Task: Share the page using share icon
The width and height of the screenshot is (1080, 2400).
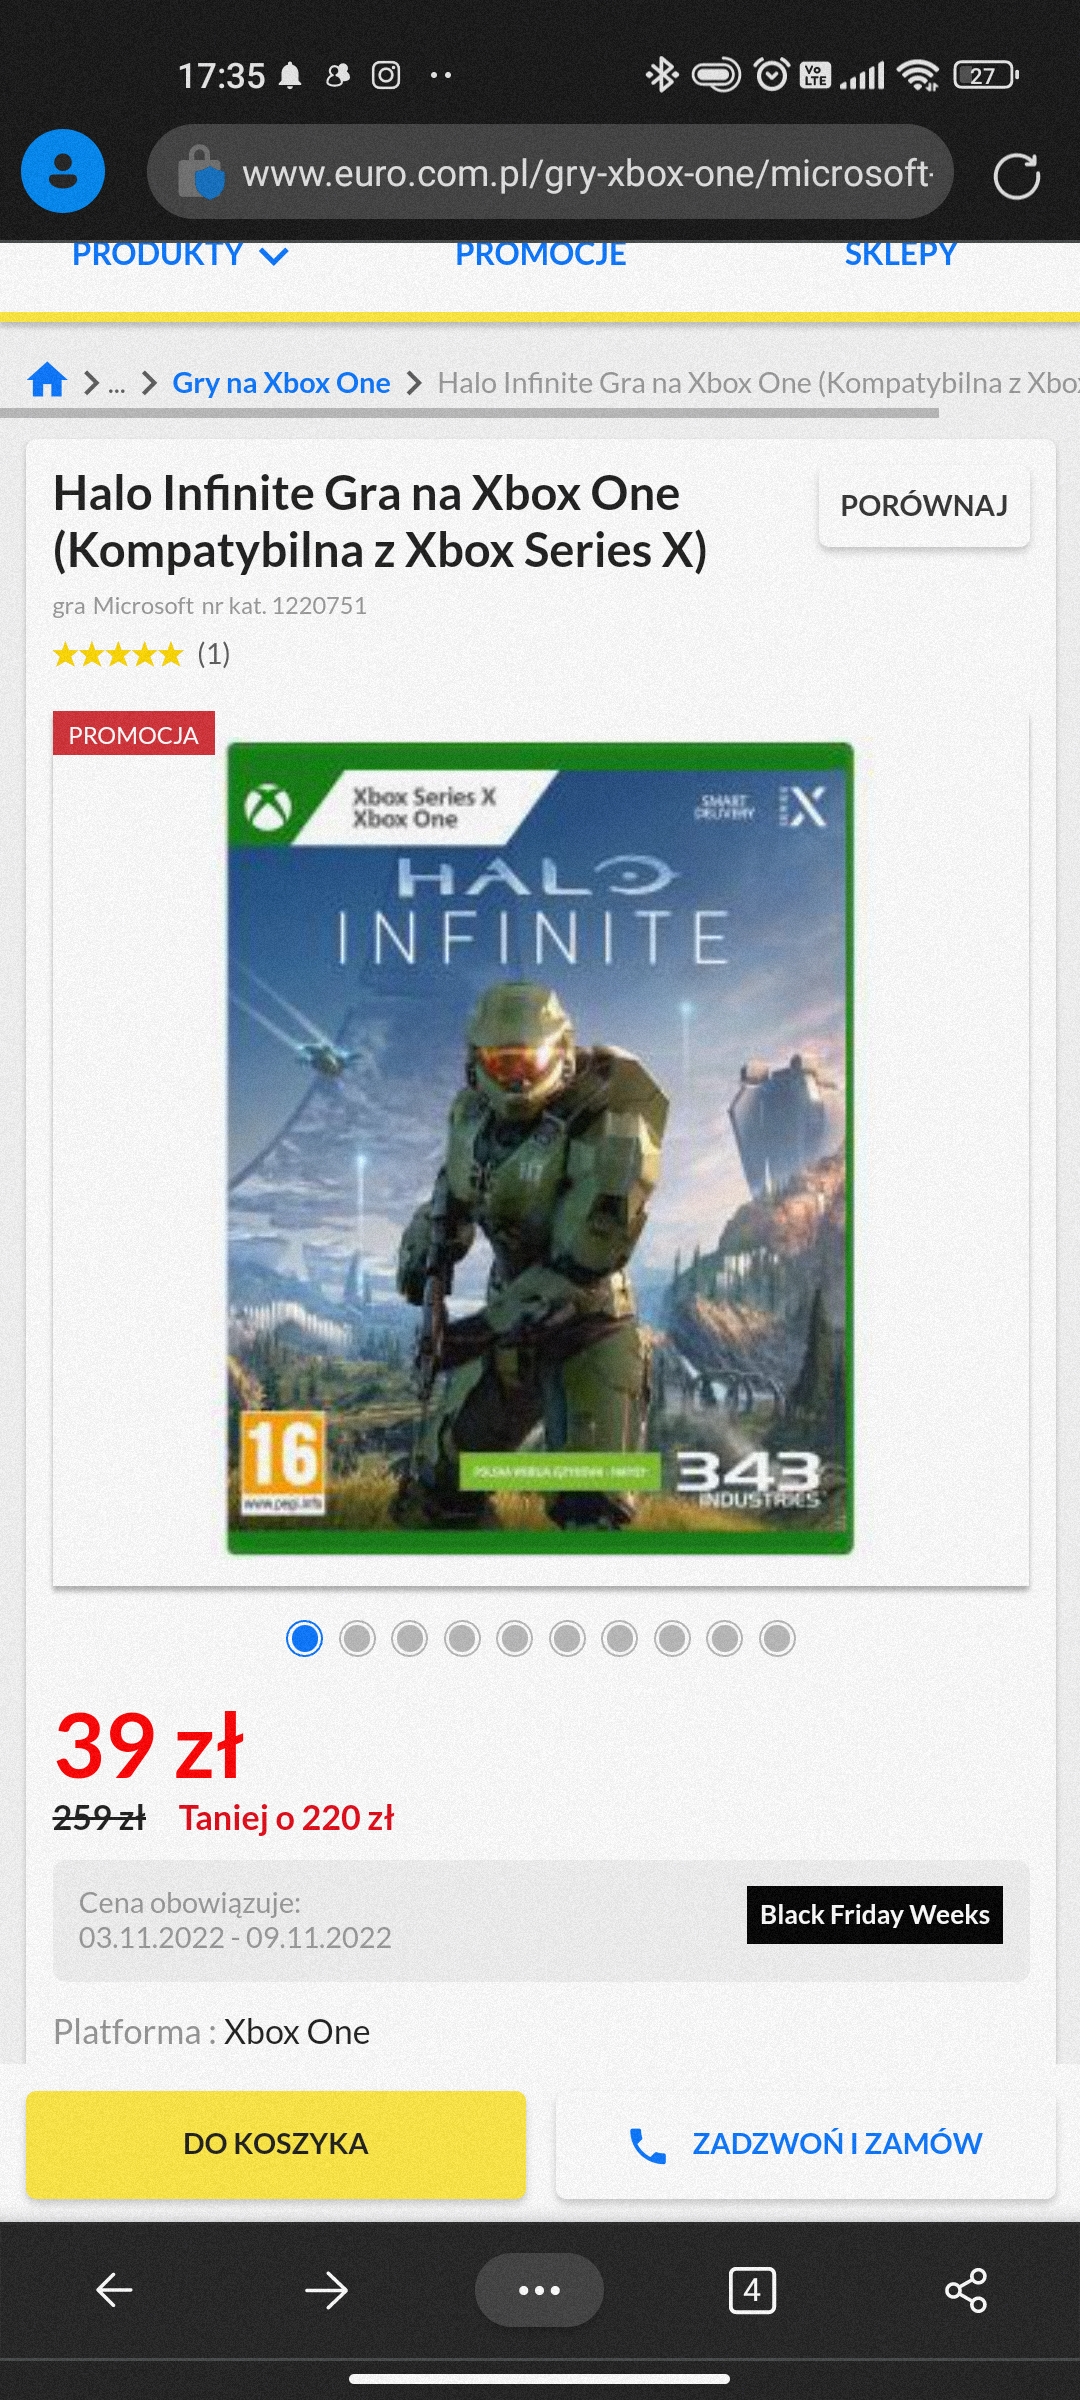Action: pyautogui.click(x=966, y=2289)
